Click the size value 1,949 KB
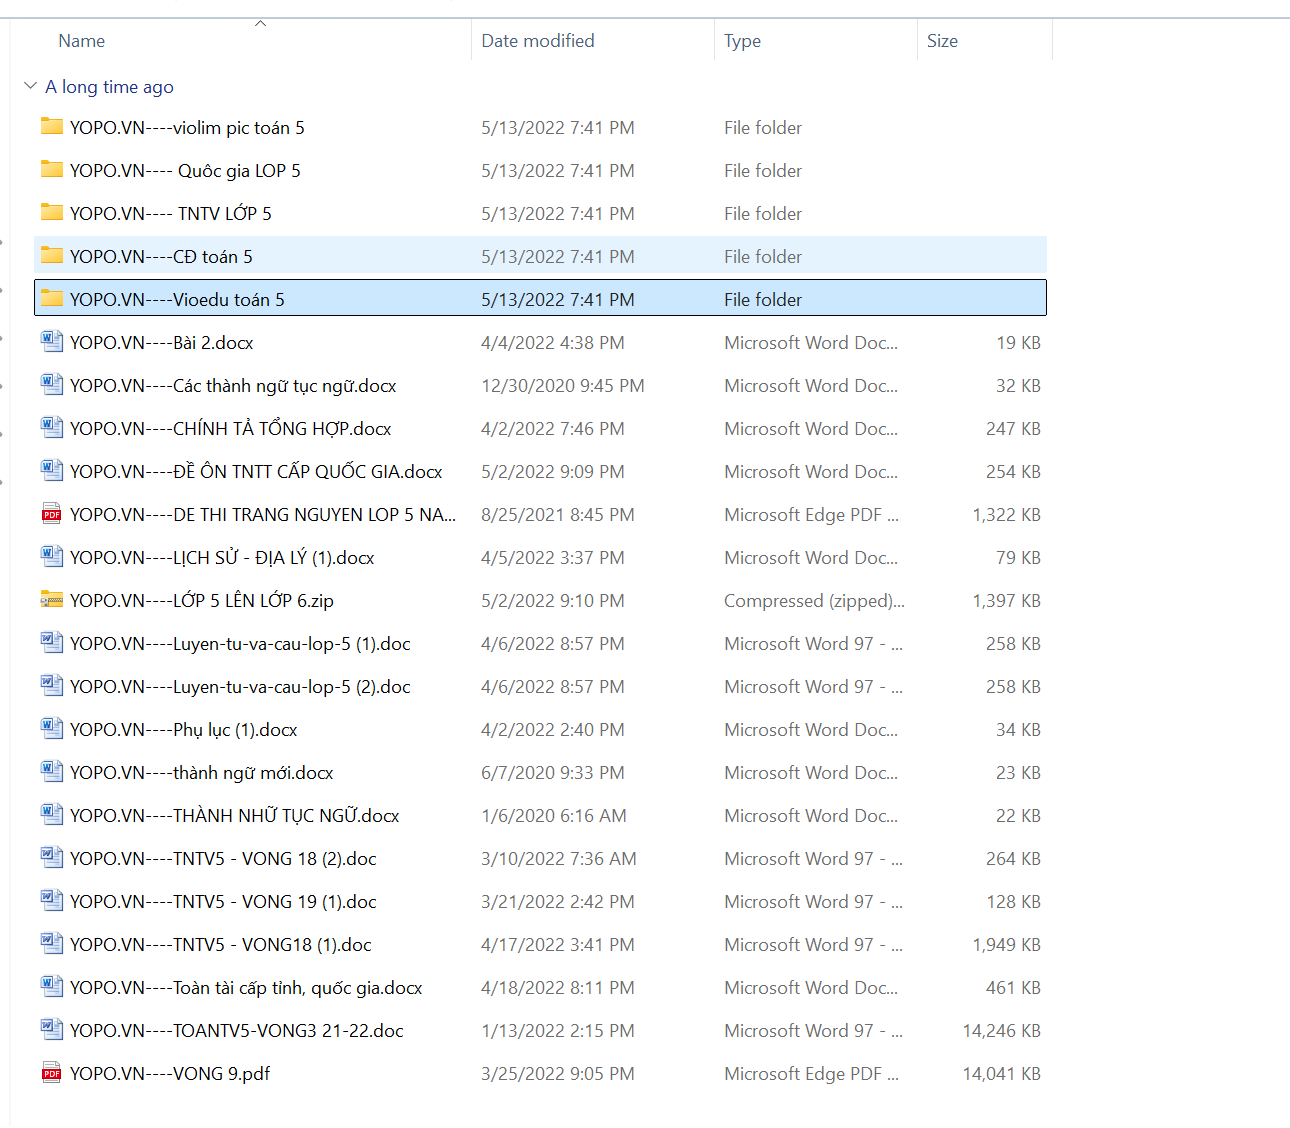This screenshot has height=1128, width=1290. coord(1006,945)
